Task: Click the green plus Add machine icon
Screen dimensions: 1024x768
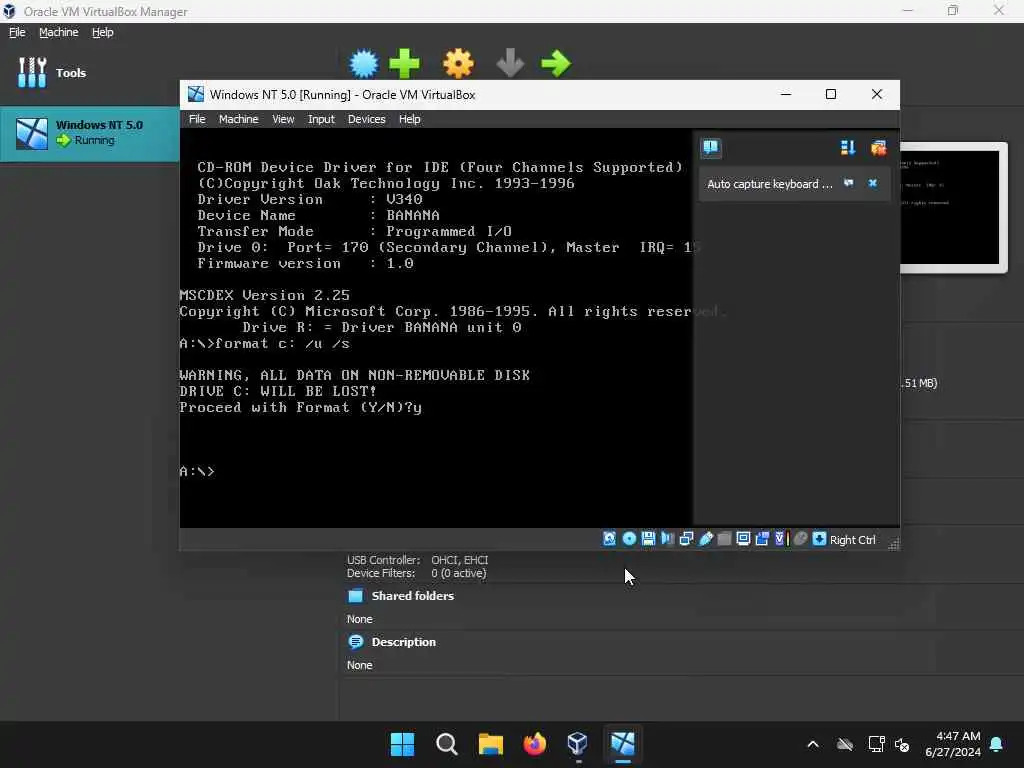Action: click(404, 63)
